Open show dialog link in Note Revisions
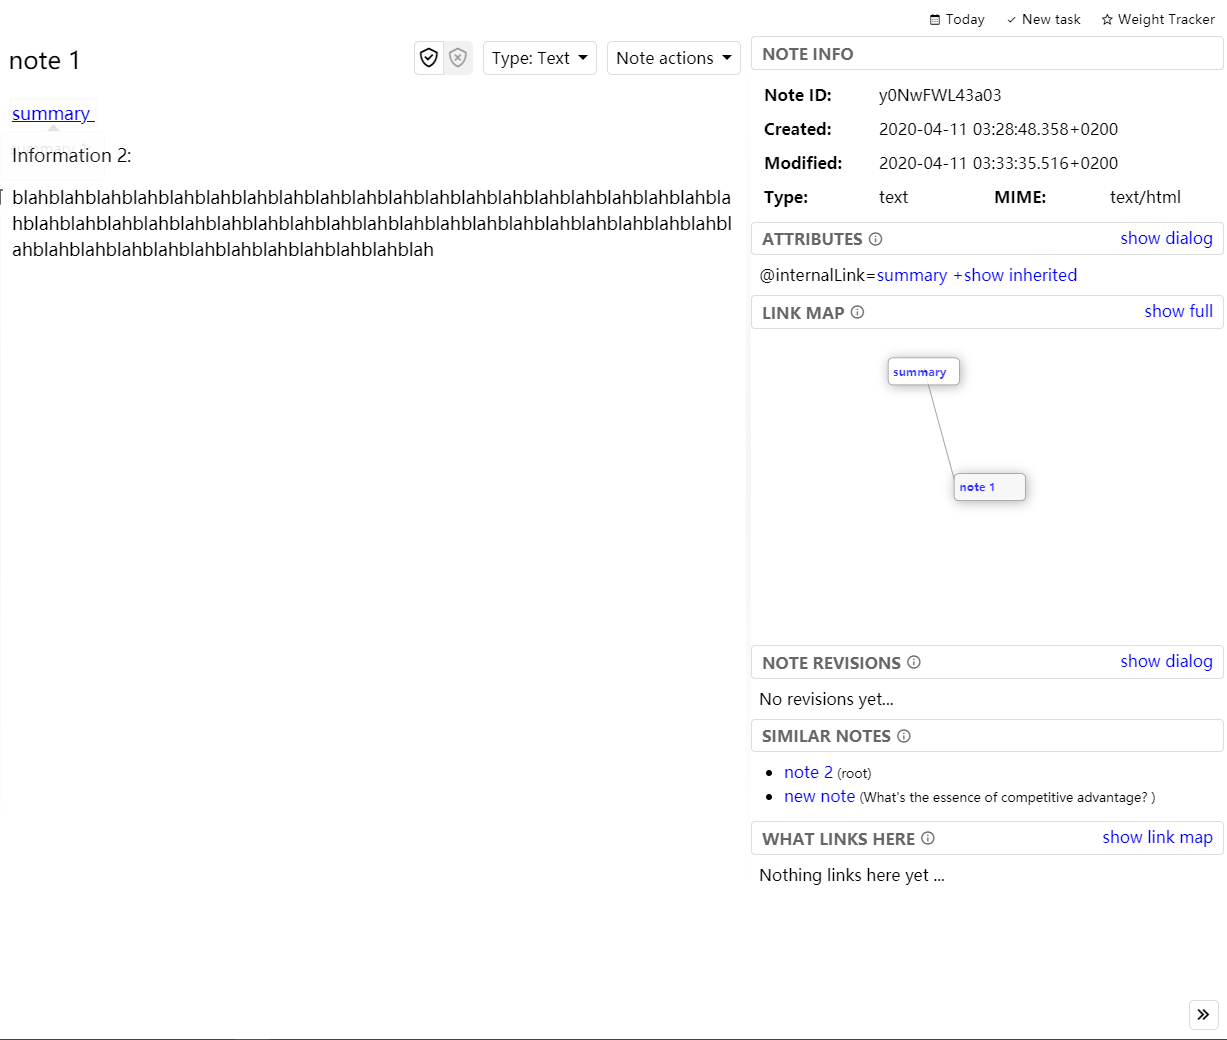This screenshot has height=1040, width=1227. click(1166, 661)
